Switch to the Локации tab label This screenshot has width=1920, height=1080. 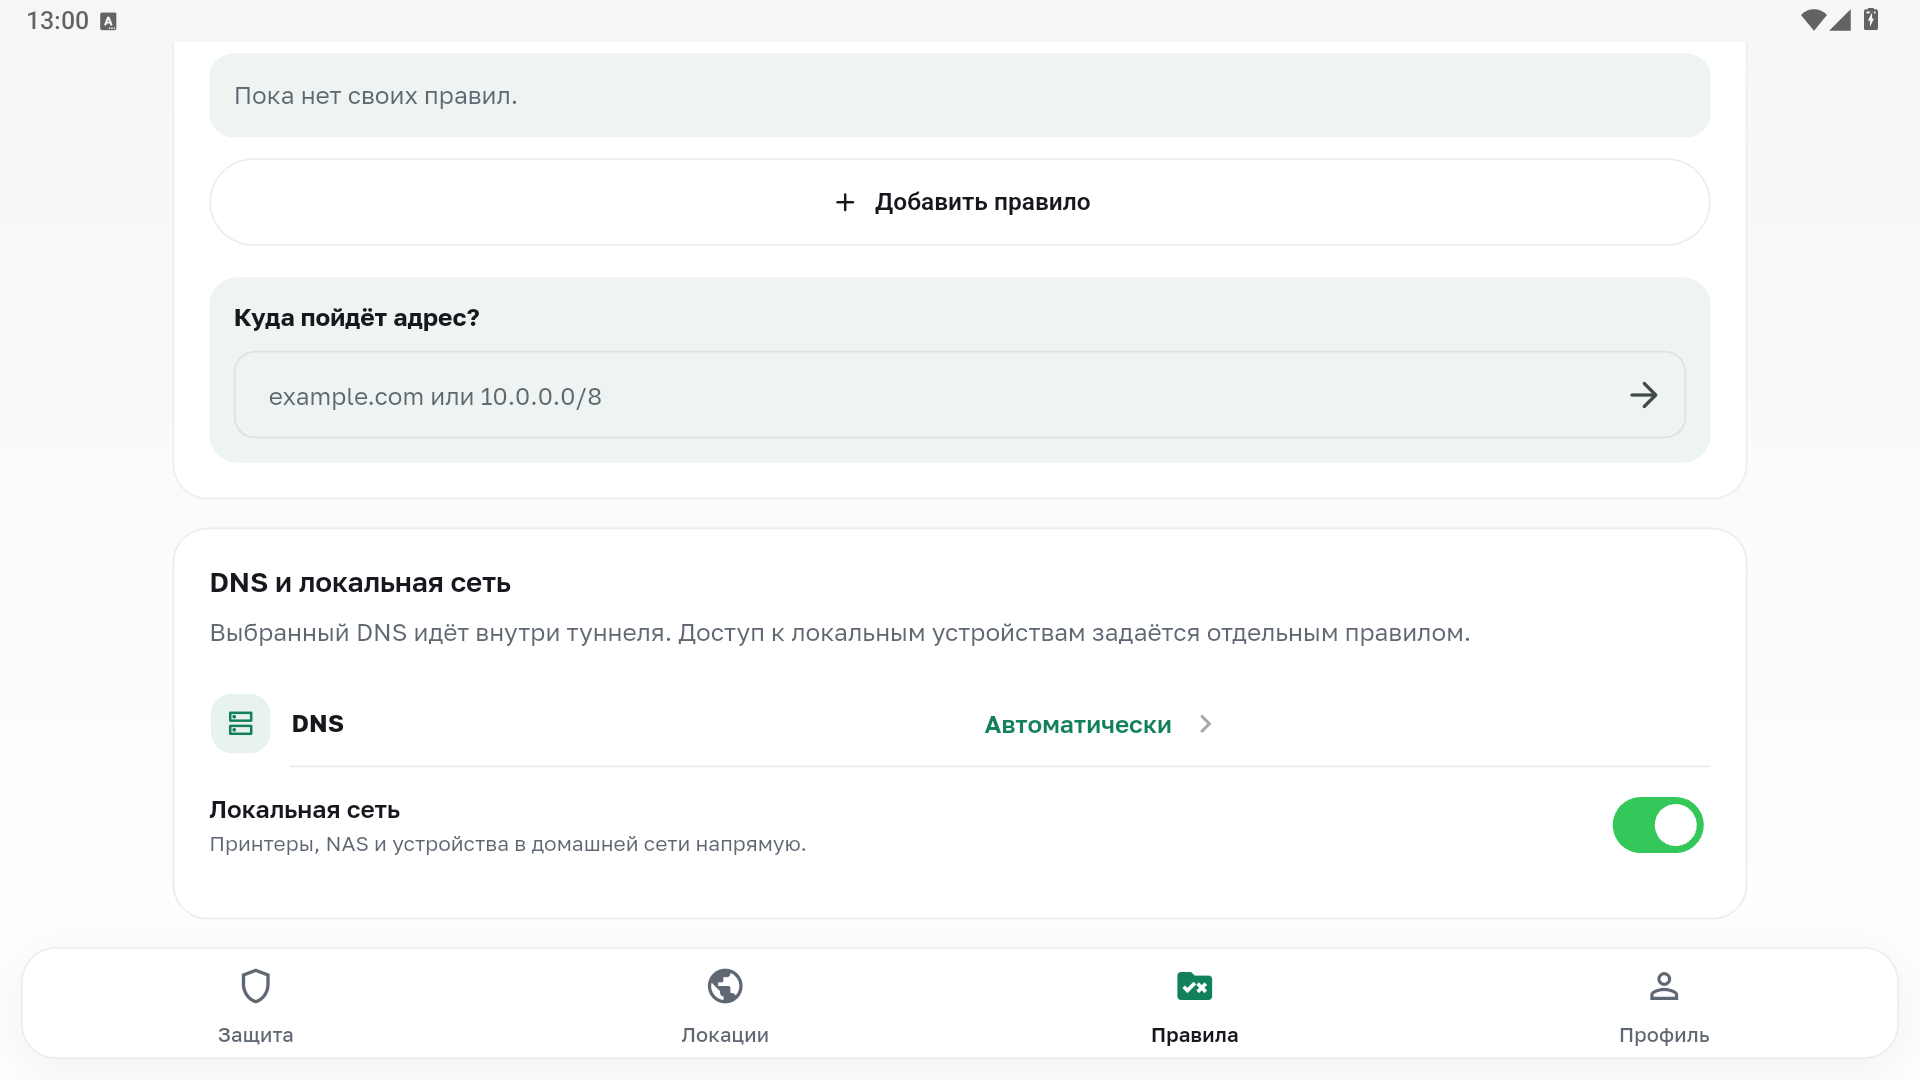click(725, 1035)
